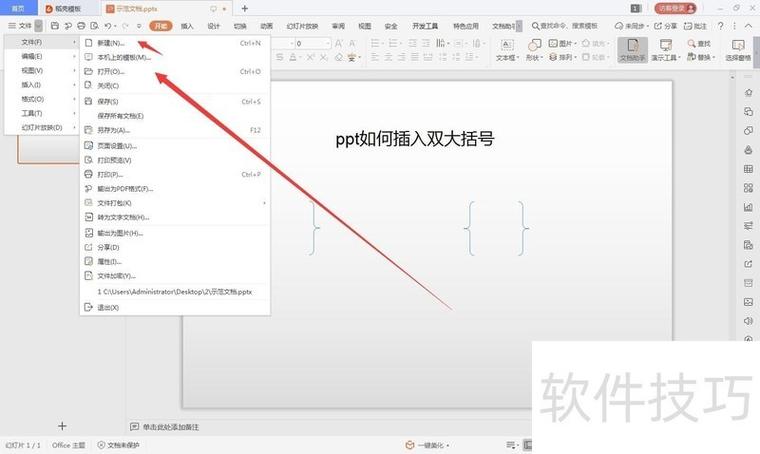Click the 一键美化 beautify icon in status bar
Viewport: 760px width, 454px height.
[x=410, y=445]
